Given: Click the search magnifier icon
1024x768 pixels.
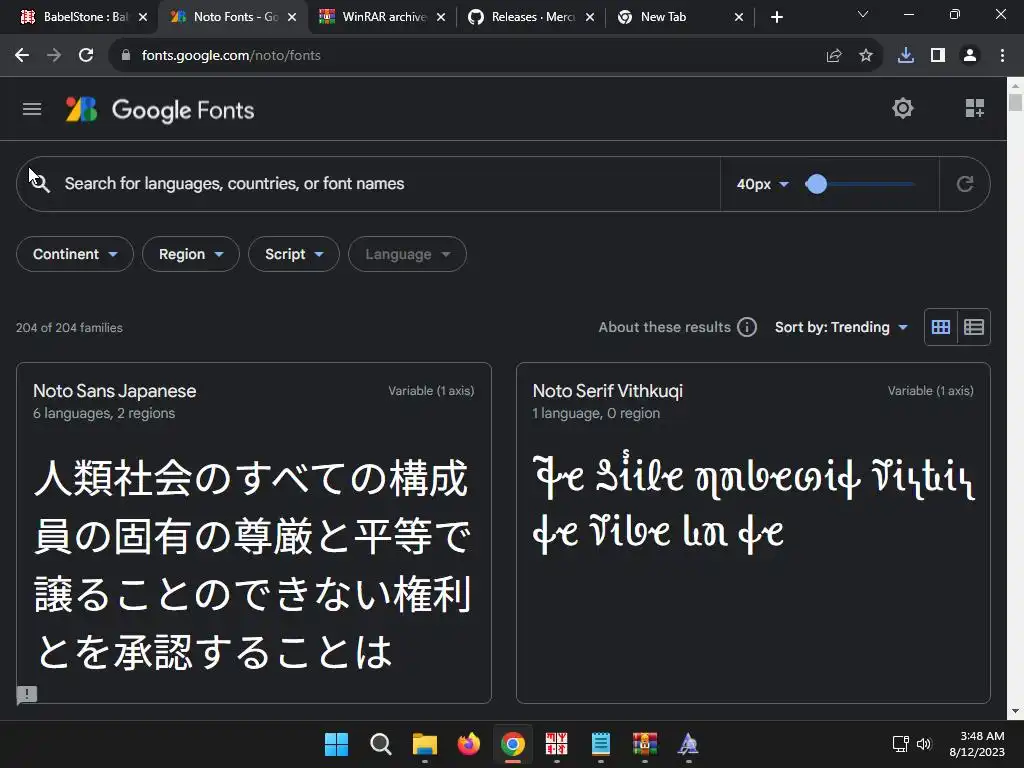Looking at the screenshot, I should click(40, 184).
